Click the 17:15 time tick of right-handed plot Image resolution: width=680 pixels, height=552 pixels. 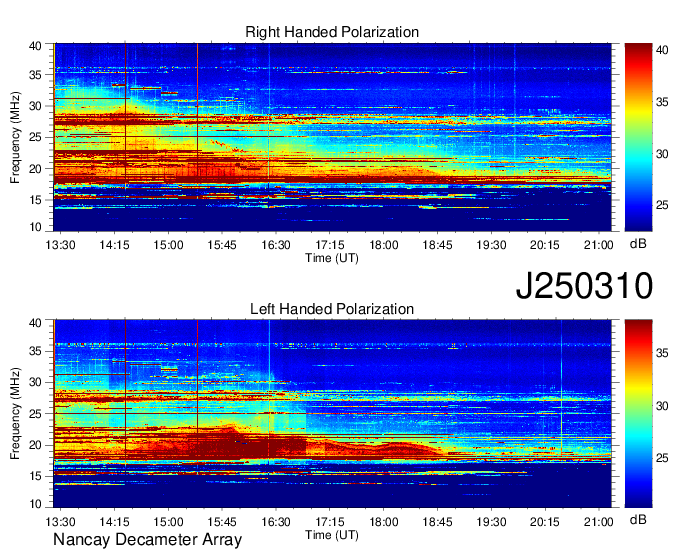point(330,245)
